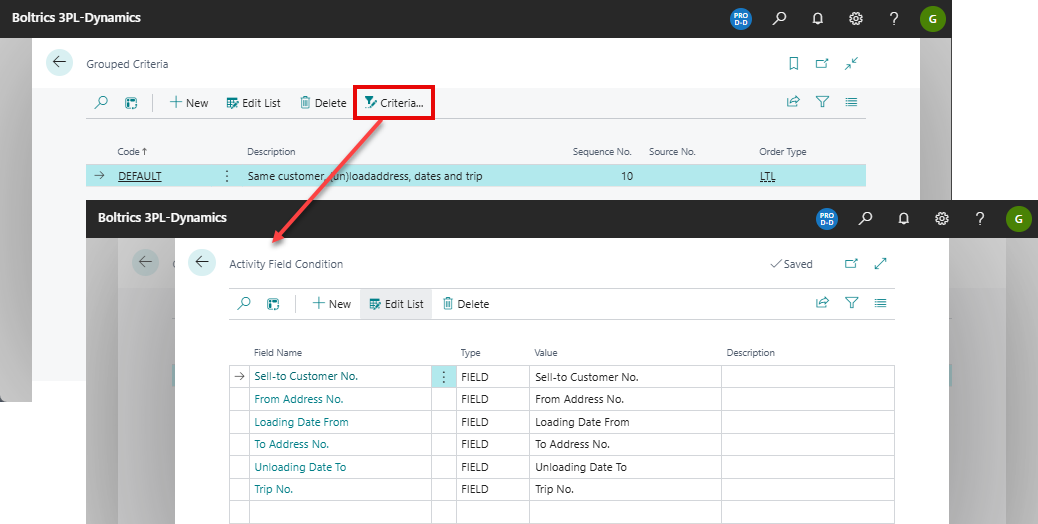The height and width of the screenshot is (524, 1038).
Task: Click Delete in Activity Field Condition toolbar
Action: click(x=465, y=304)
